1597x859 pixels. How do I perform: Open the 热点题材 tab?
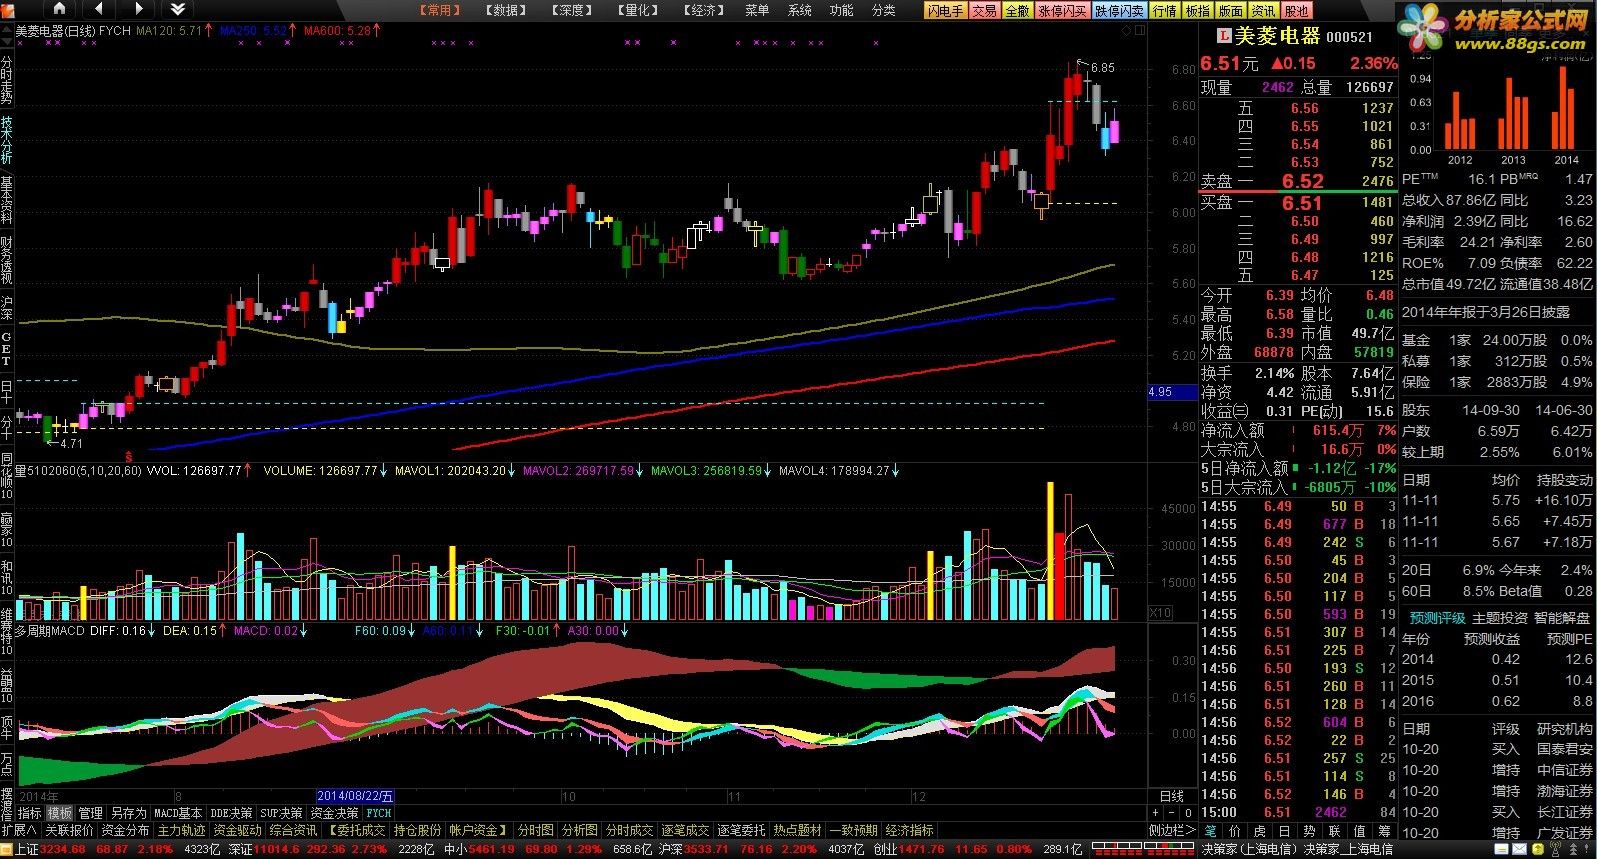pos(797,830)
